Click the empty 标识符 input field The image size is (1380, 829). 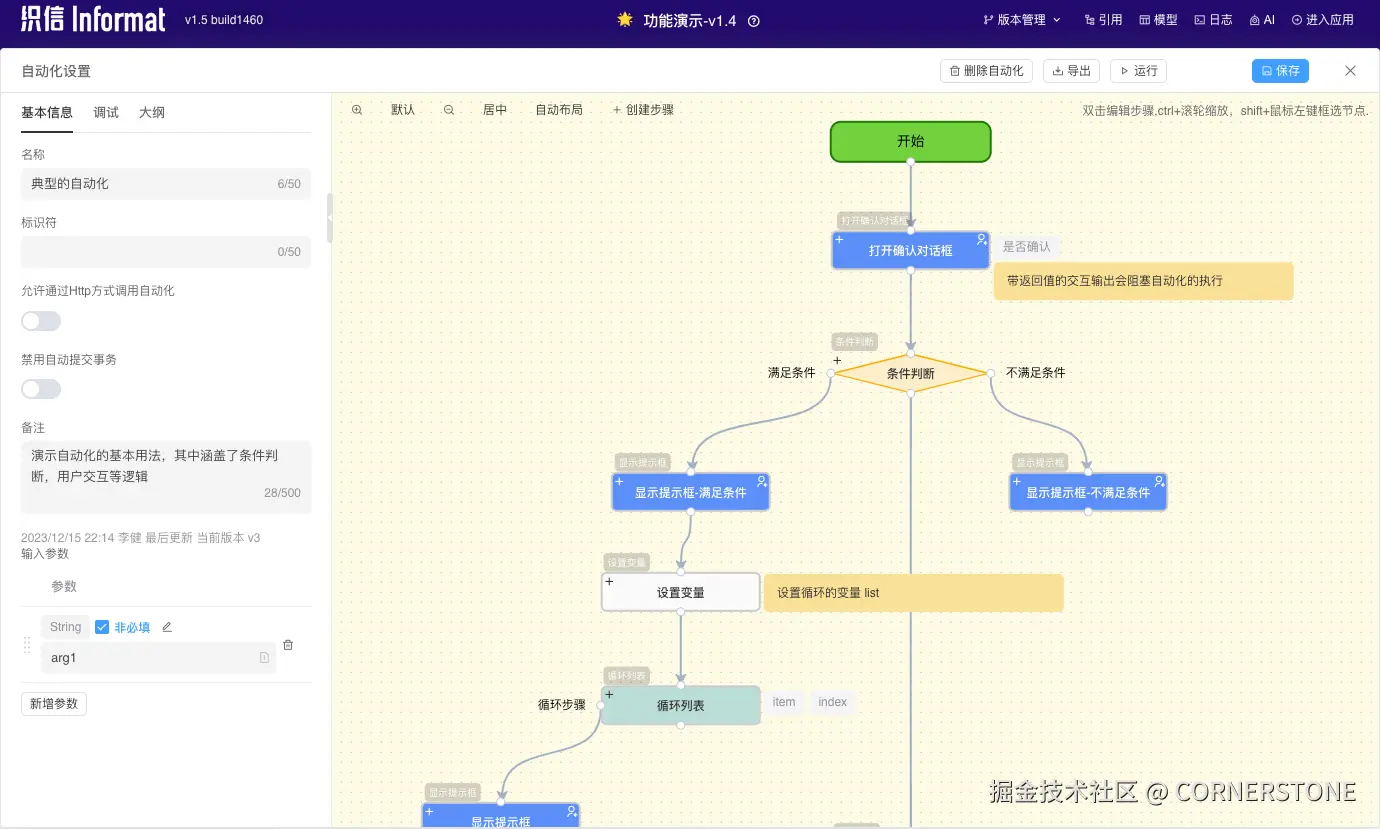166,252
